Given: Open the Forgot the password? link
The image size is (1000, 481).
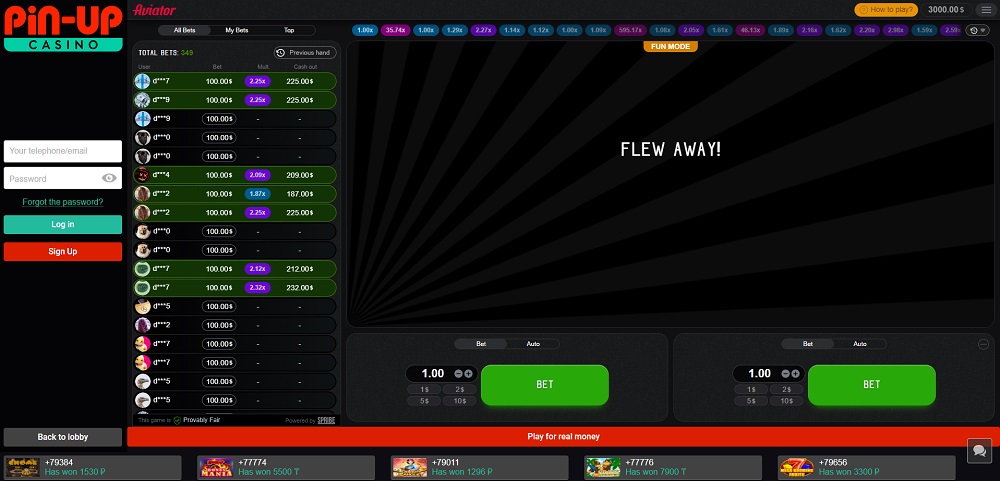Looking at the screenshot, I should (62, 202).
